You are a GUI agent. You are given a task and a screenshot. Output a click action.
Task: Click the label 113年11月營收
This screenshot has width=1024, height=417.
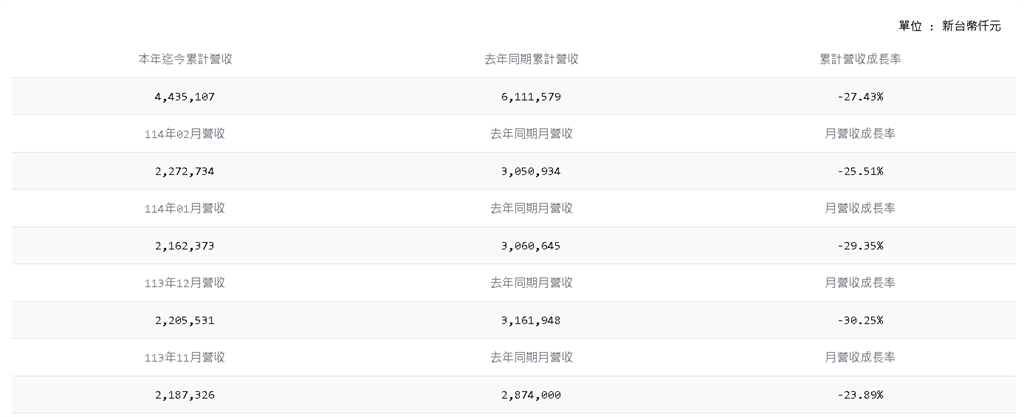coord(185,357)
